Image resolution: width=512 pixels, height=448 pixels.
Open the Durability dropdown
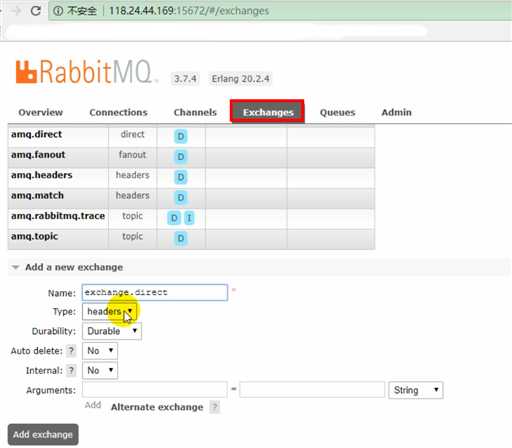[x=112, y=331]
